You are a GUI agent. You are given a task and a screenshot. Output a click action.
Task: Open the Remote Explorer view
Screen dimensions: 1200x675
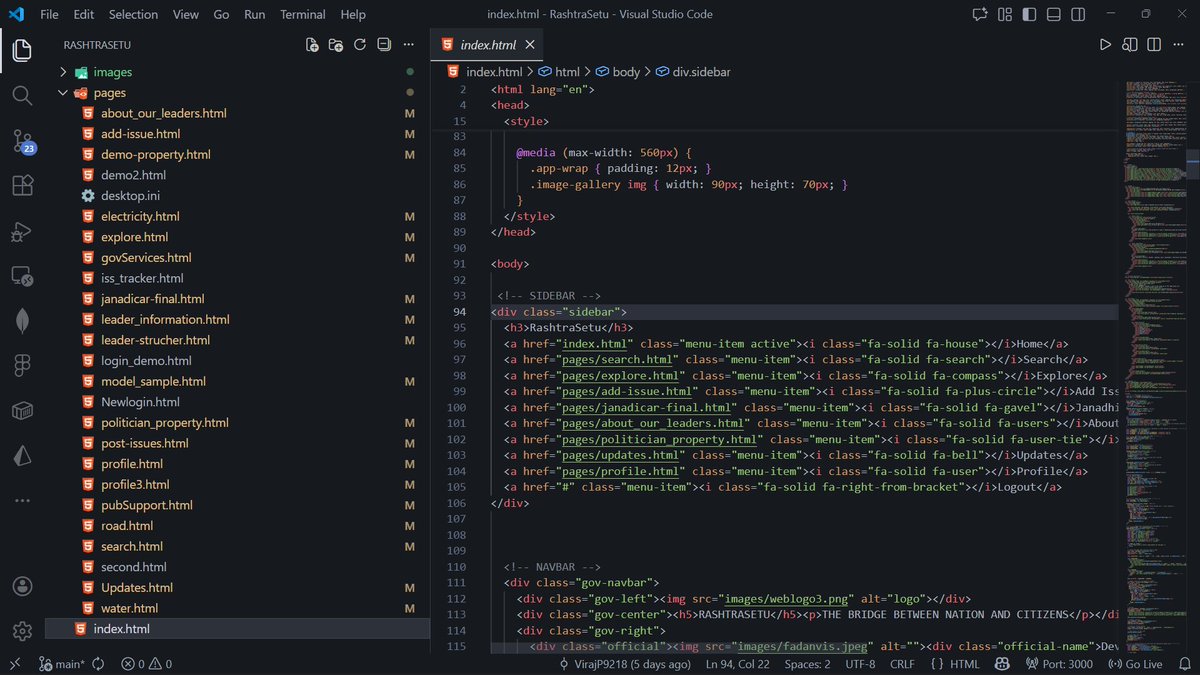[22, 276]
